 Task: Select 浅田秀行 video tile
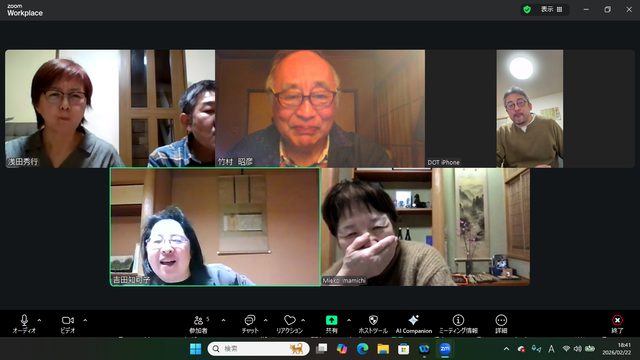[x=110, y=109]
